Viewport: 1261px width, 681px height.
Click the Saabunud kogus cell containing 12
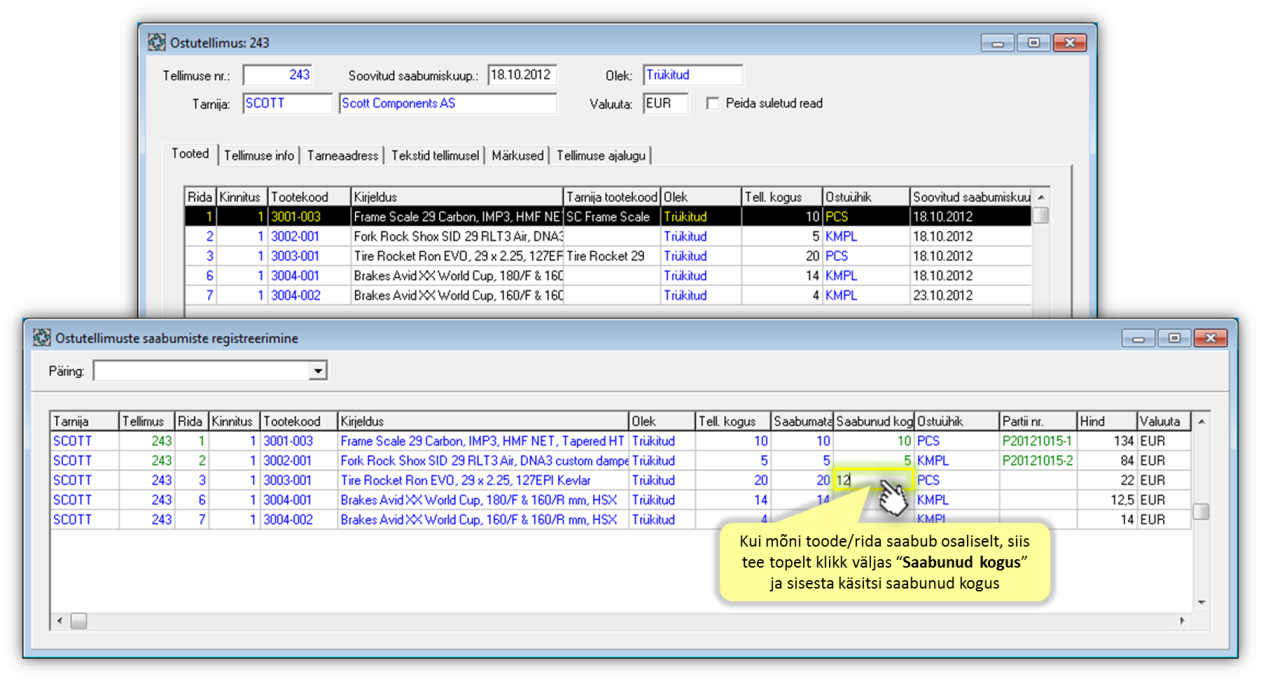point(873,480)
